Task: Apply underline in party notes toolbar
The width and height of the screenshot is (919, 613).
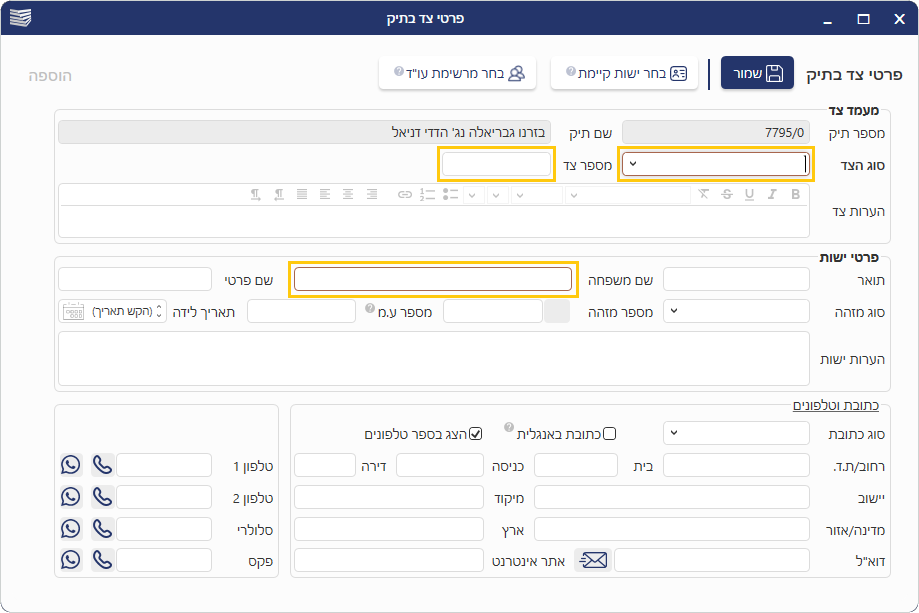Action: (x=749, y=194)
